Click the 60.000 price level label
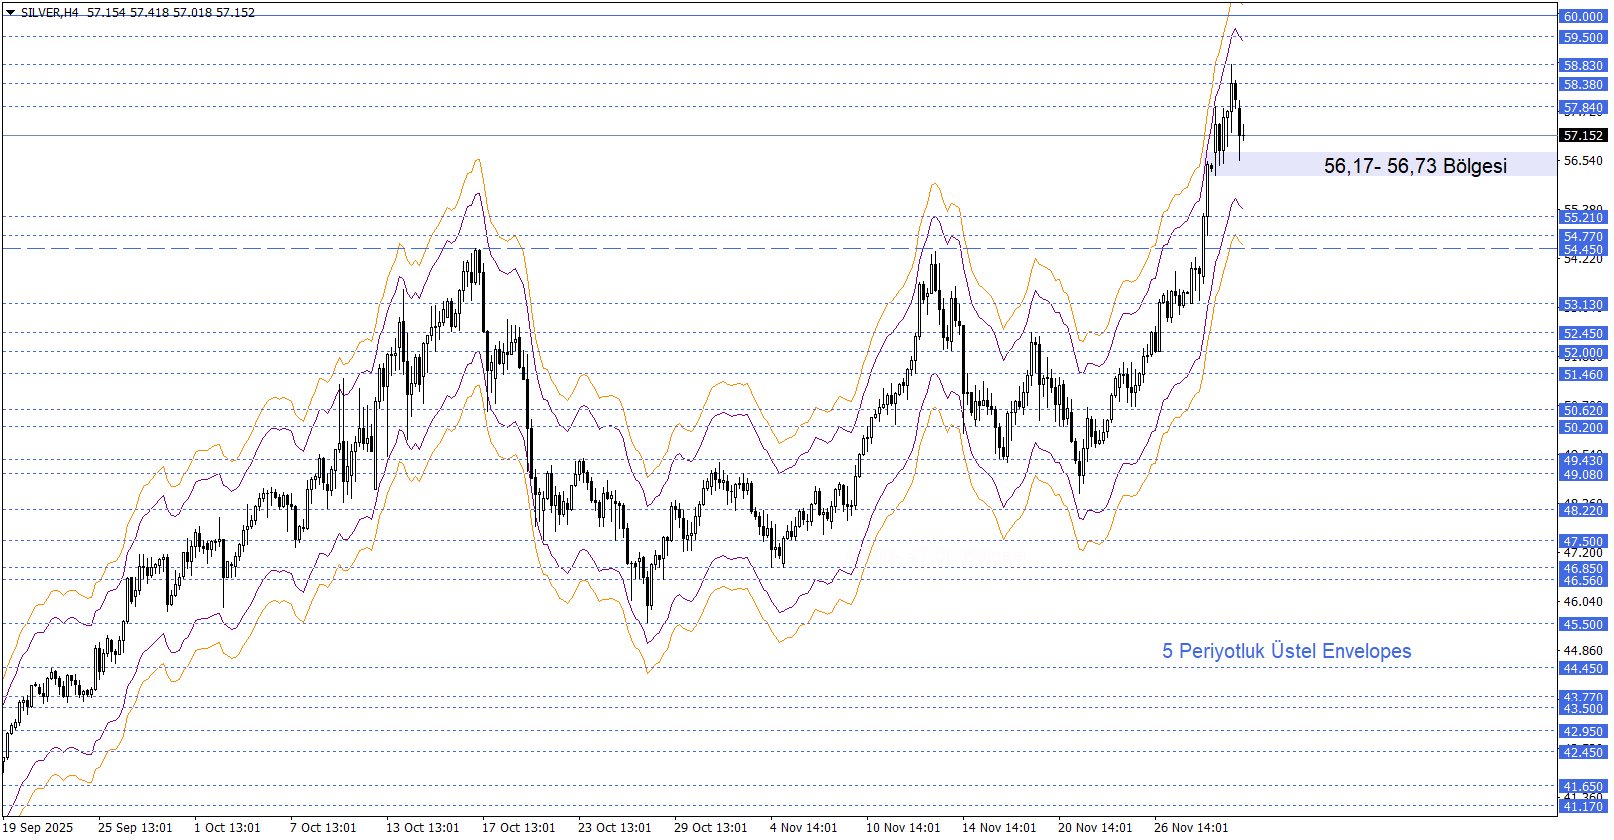This screenshot has width=1614, height=840. pos(1583,17)
